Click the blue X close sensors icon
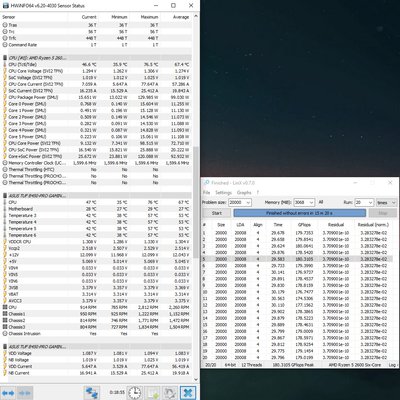Viewport: 400px width, 400px height. (188, 393)
